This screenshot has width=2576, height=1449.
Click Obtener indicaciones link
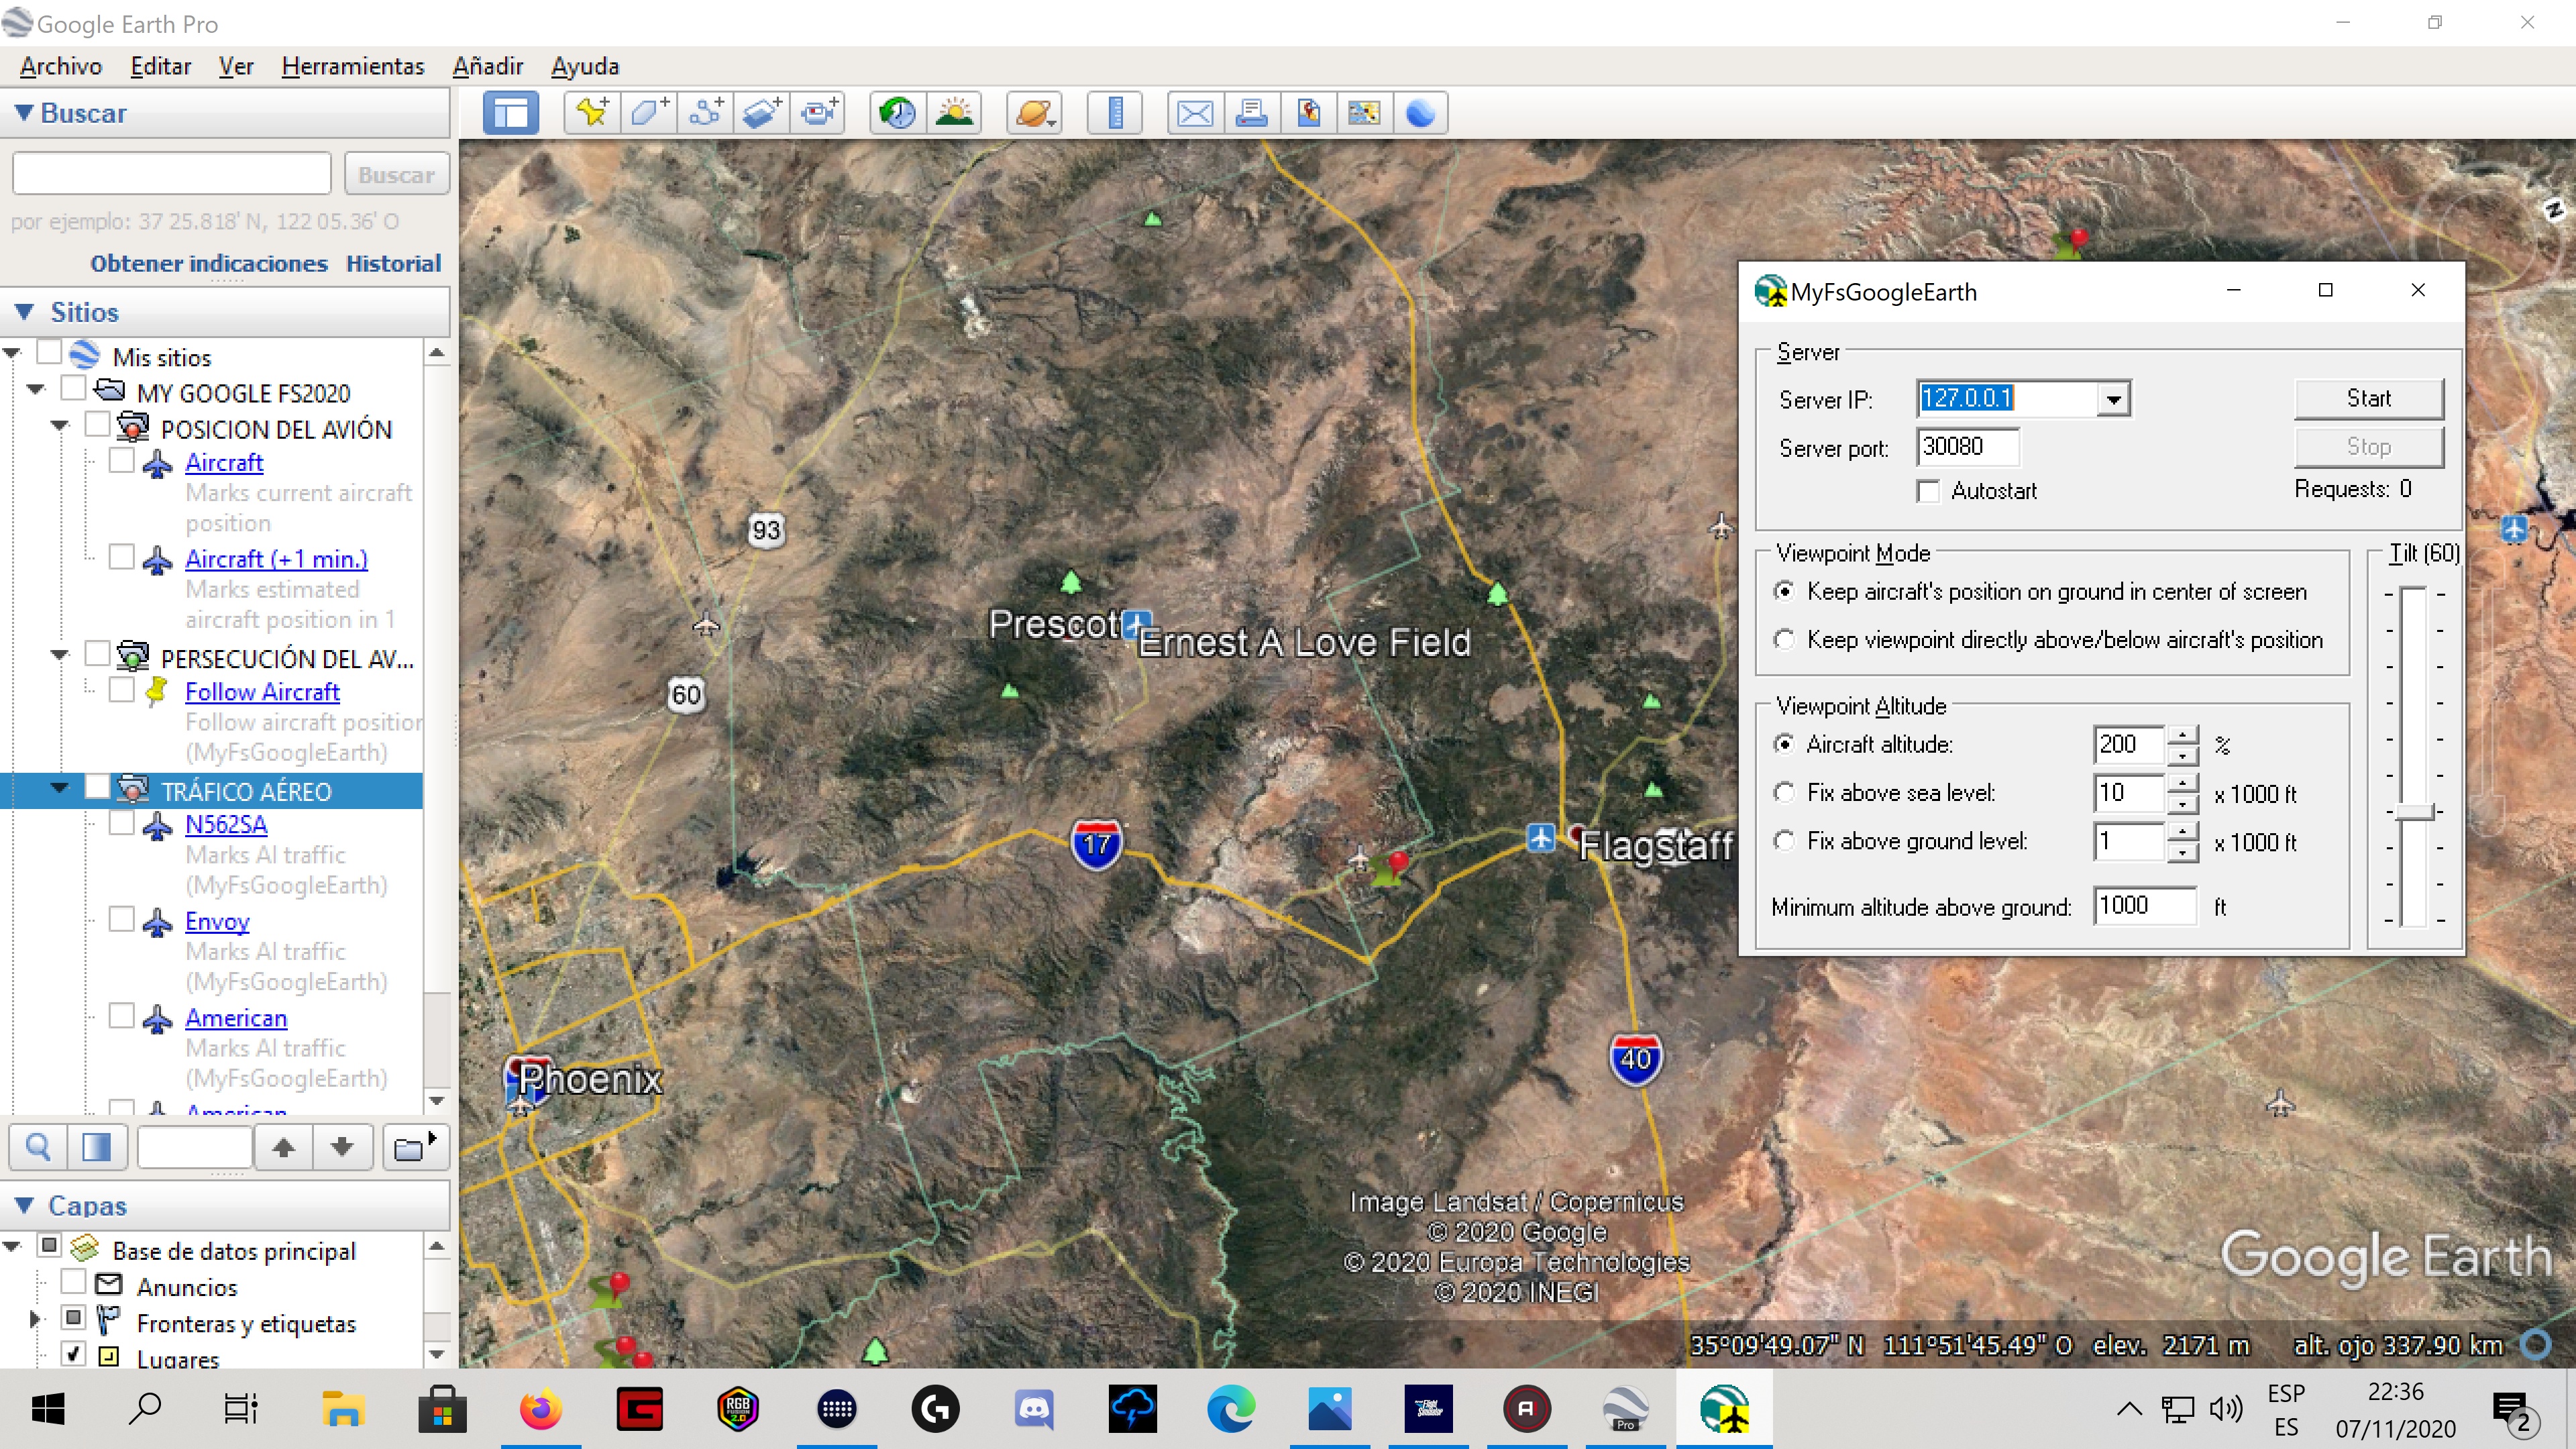[209, 263]
